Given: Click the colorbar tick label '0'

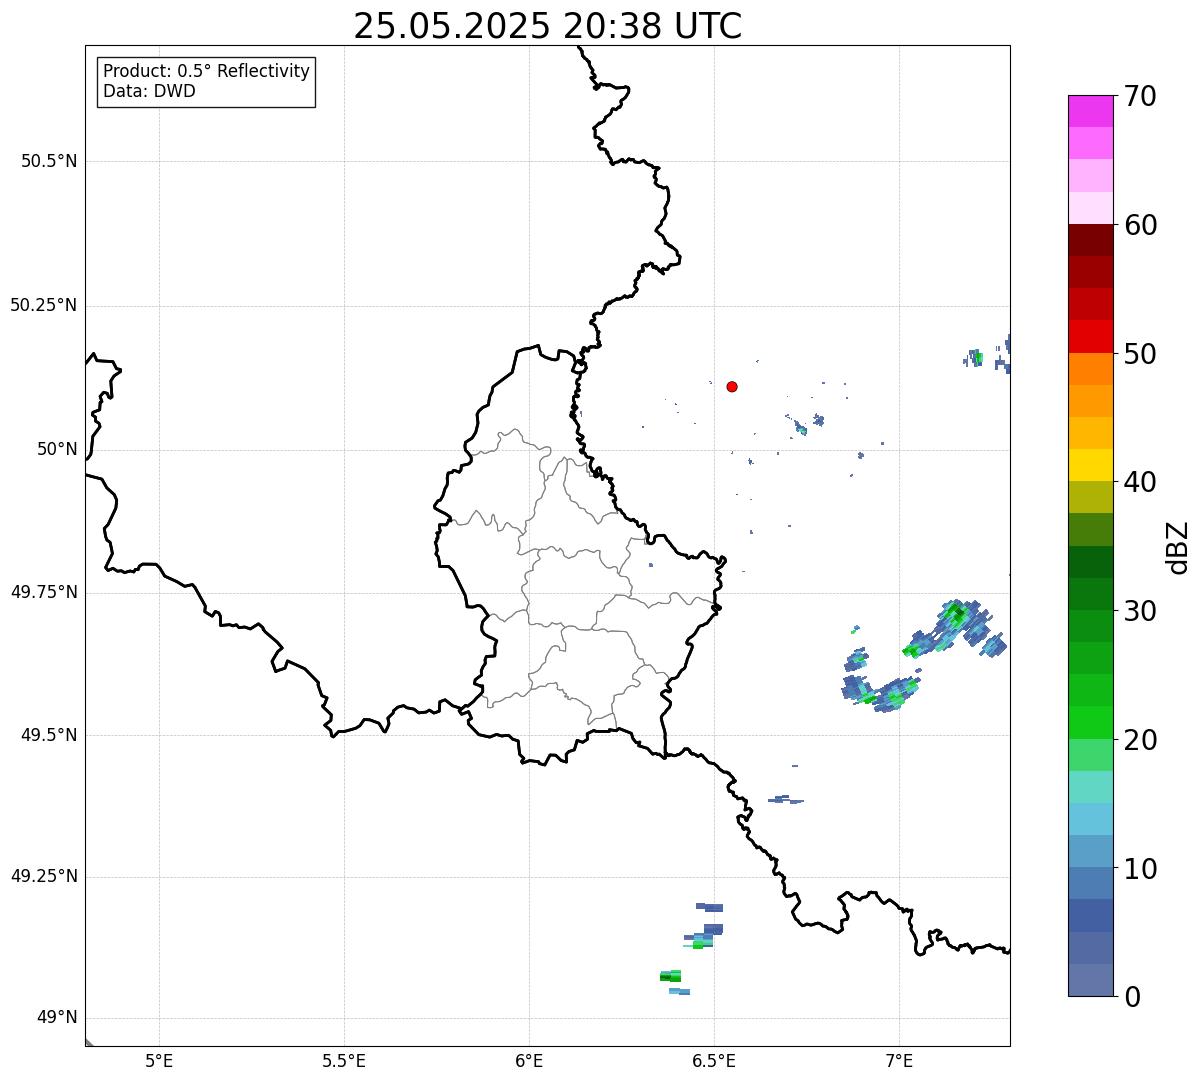Looking at the screenshot, I should coord(1132,997).
